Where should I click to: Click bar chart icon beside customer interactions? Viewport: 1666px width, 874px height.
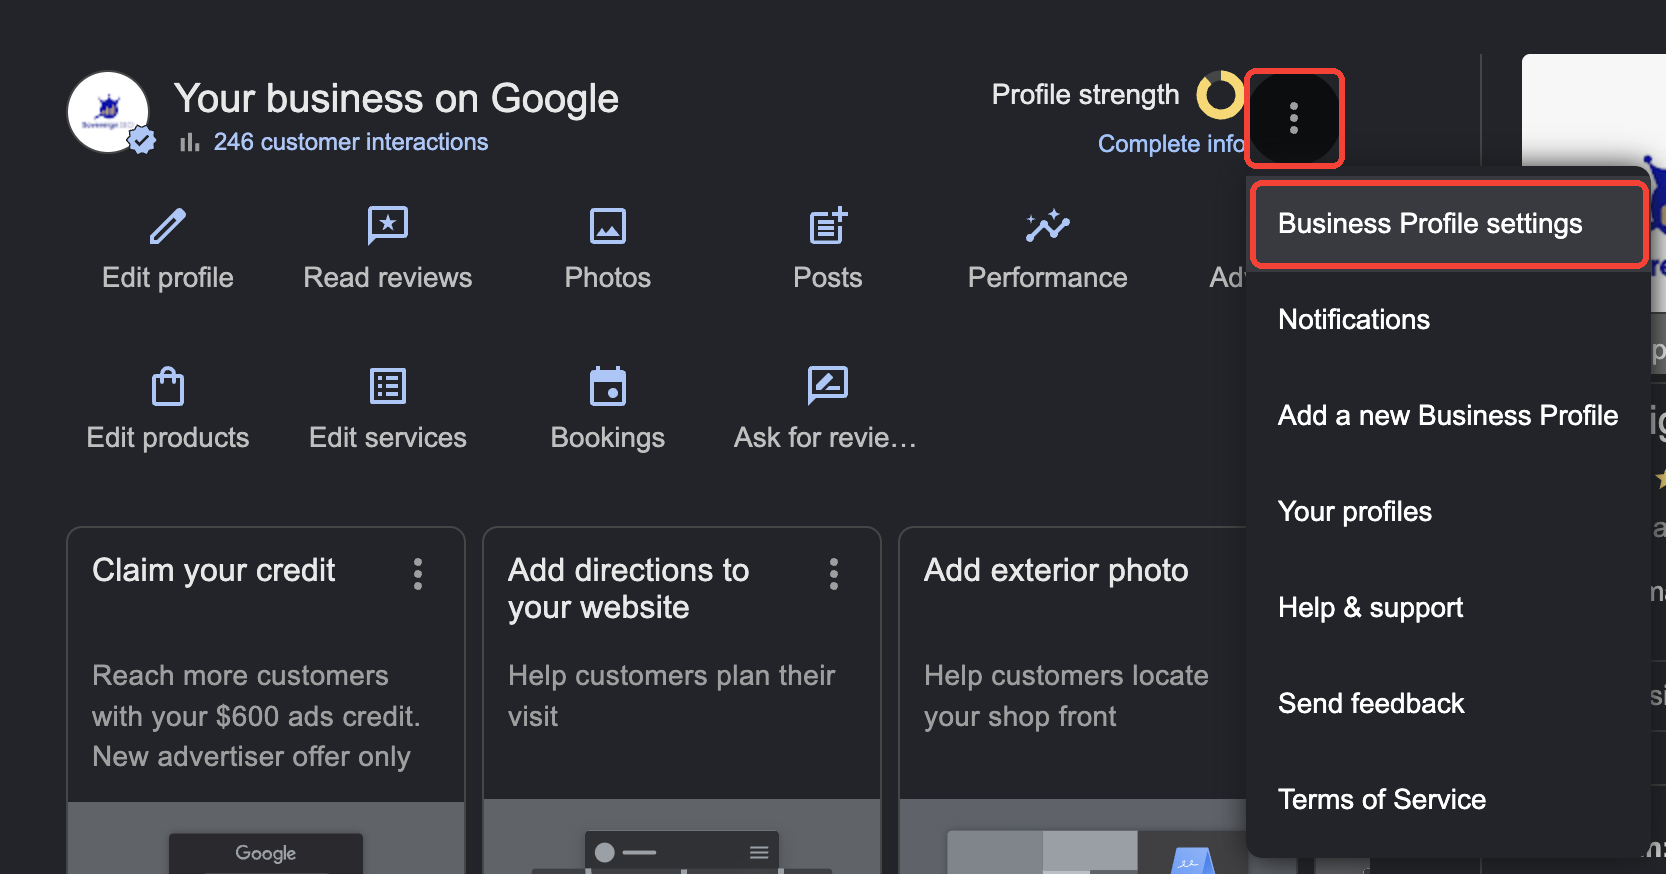tap(190, 143)
